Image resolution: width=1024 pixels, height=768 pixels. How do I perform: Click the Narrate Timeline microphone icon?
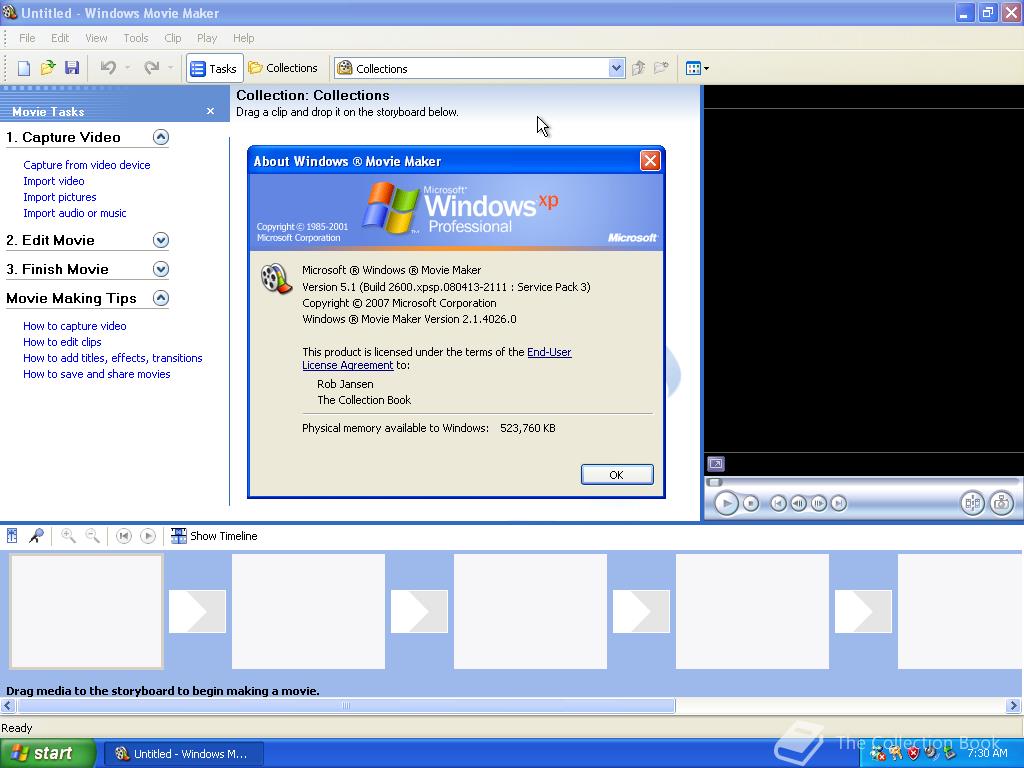pos(36,536)
